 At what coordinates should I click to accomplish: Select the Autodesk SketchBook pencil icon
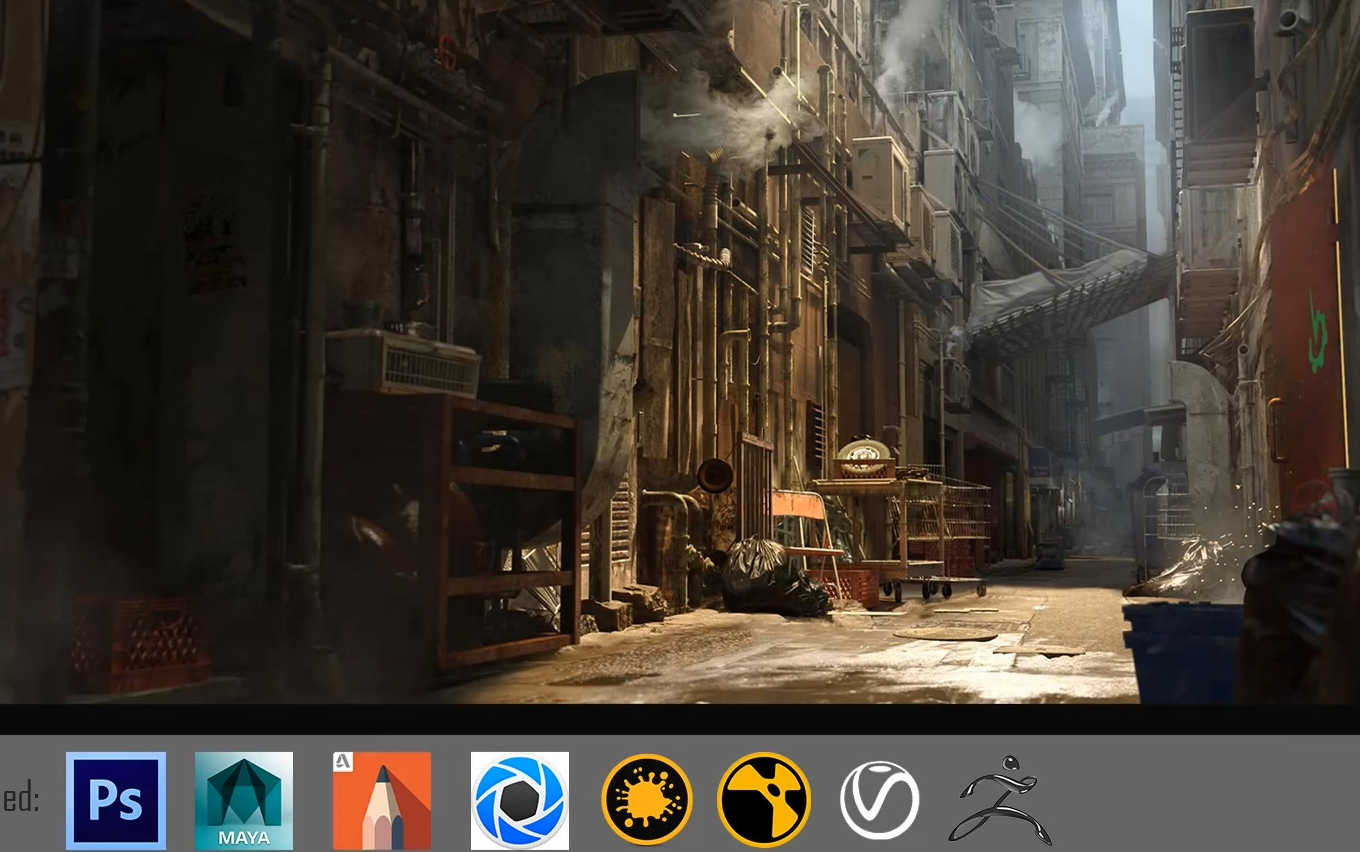[x=382, y=801]
